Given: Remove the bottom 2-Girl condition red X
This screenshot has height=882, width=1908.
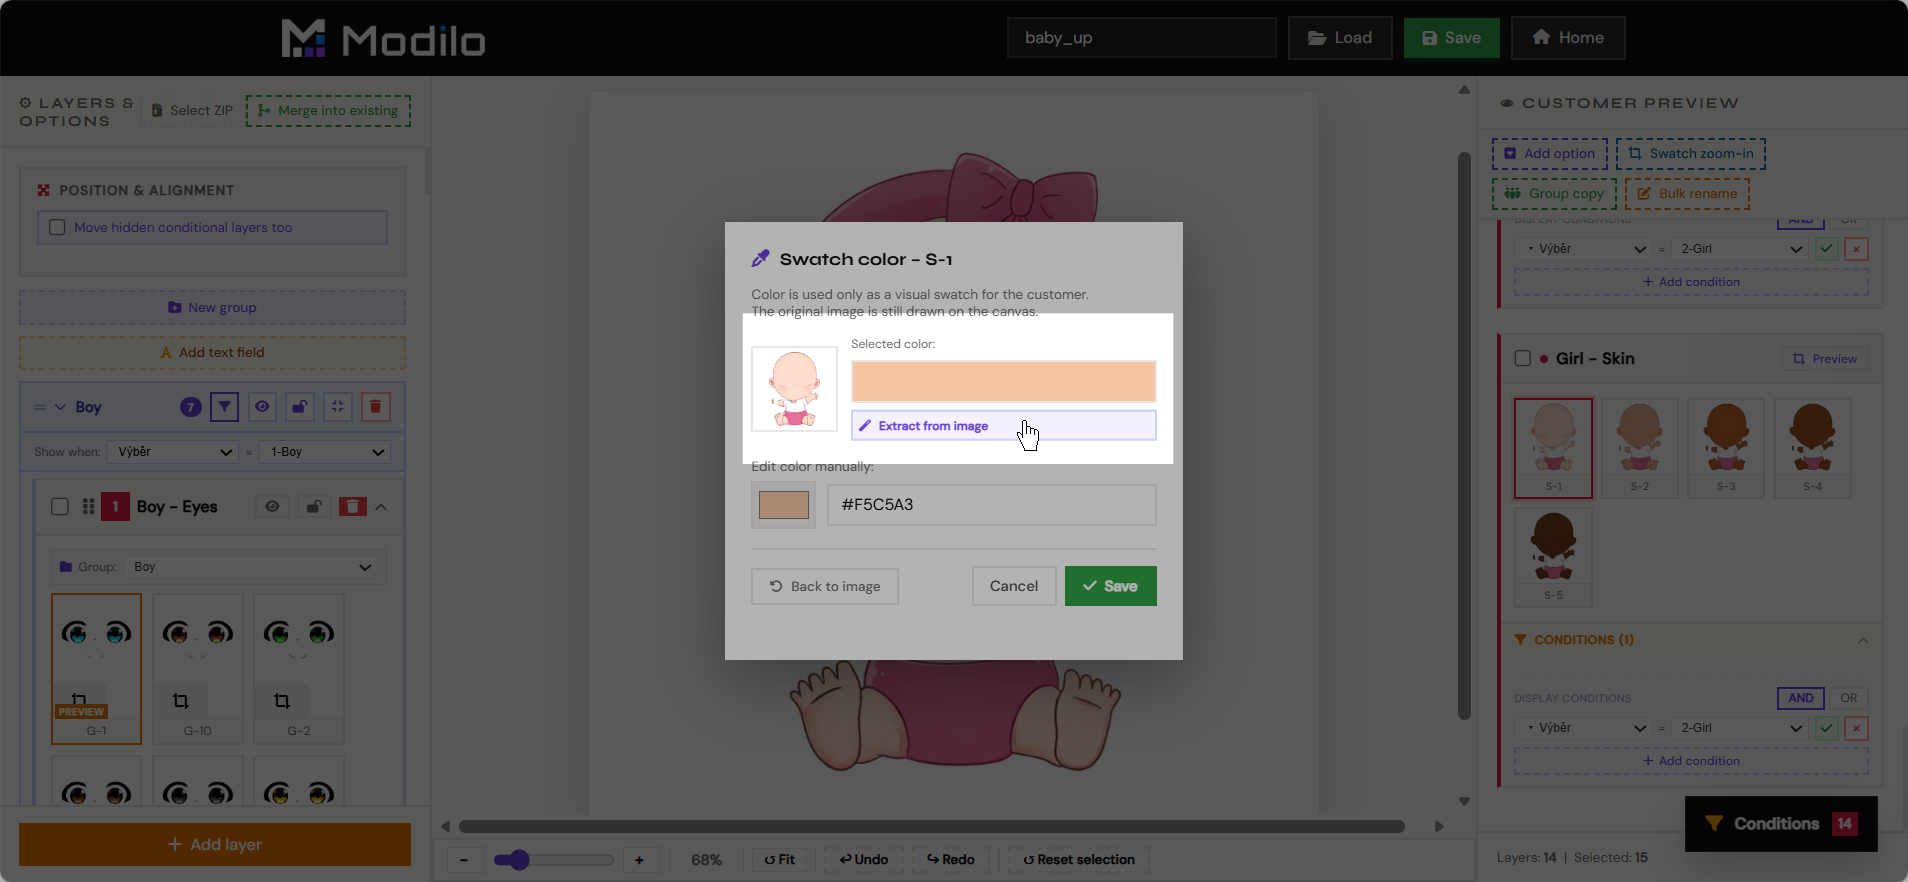Looking at the screenshot, I should (x=1856, y=728).
